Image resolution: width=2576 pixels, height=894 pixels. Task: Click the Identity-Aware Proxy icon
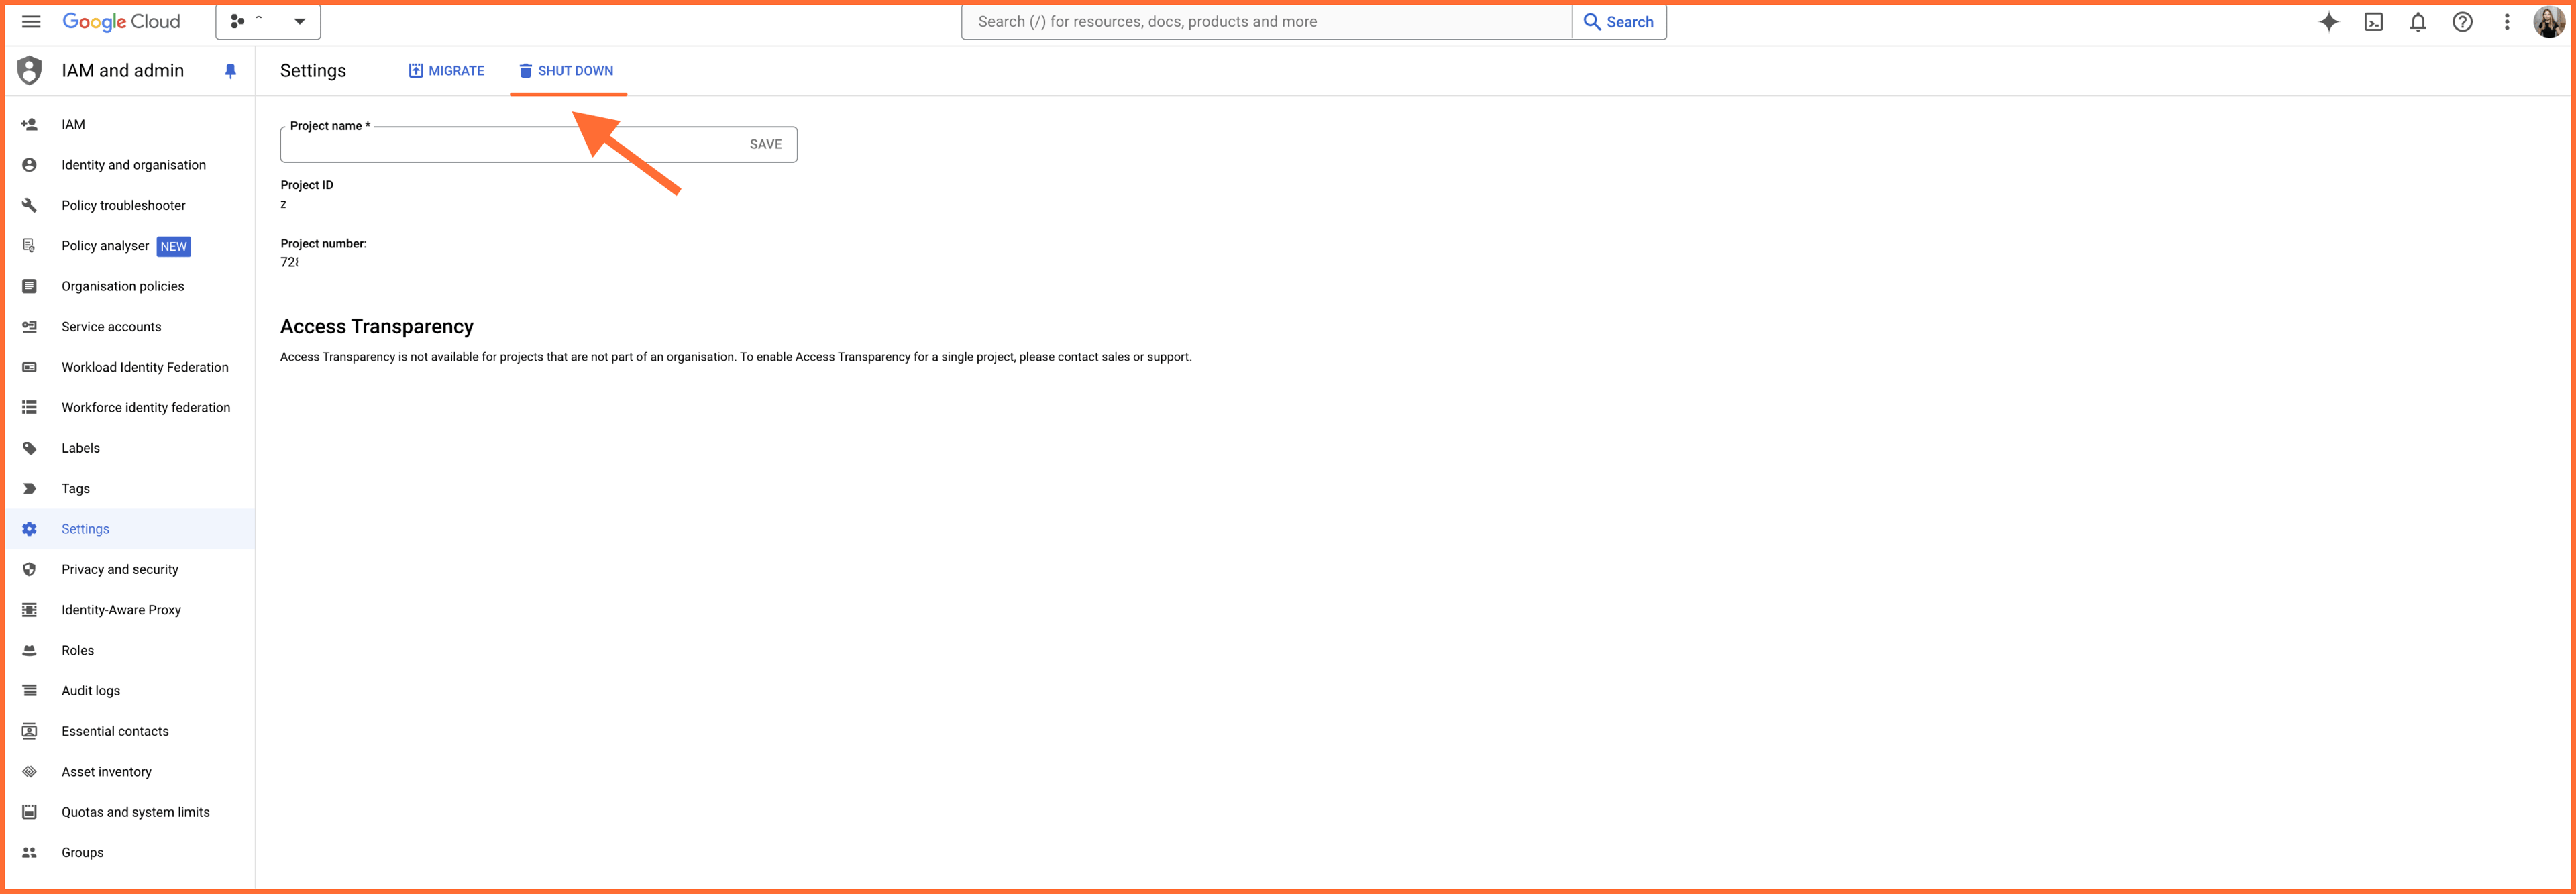point(30,610)
